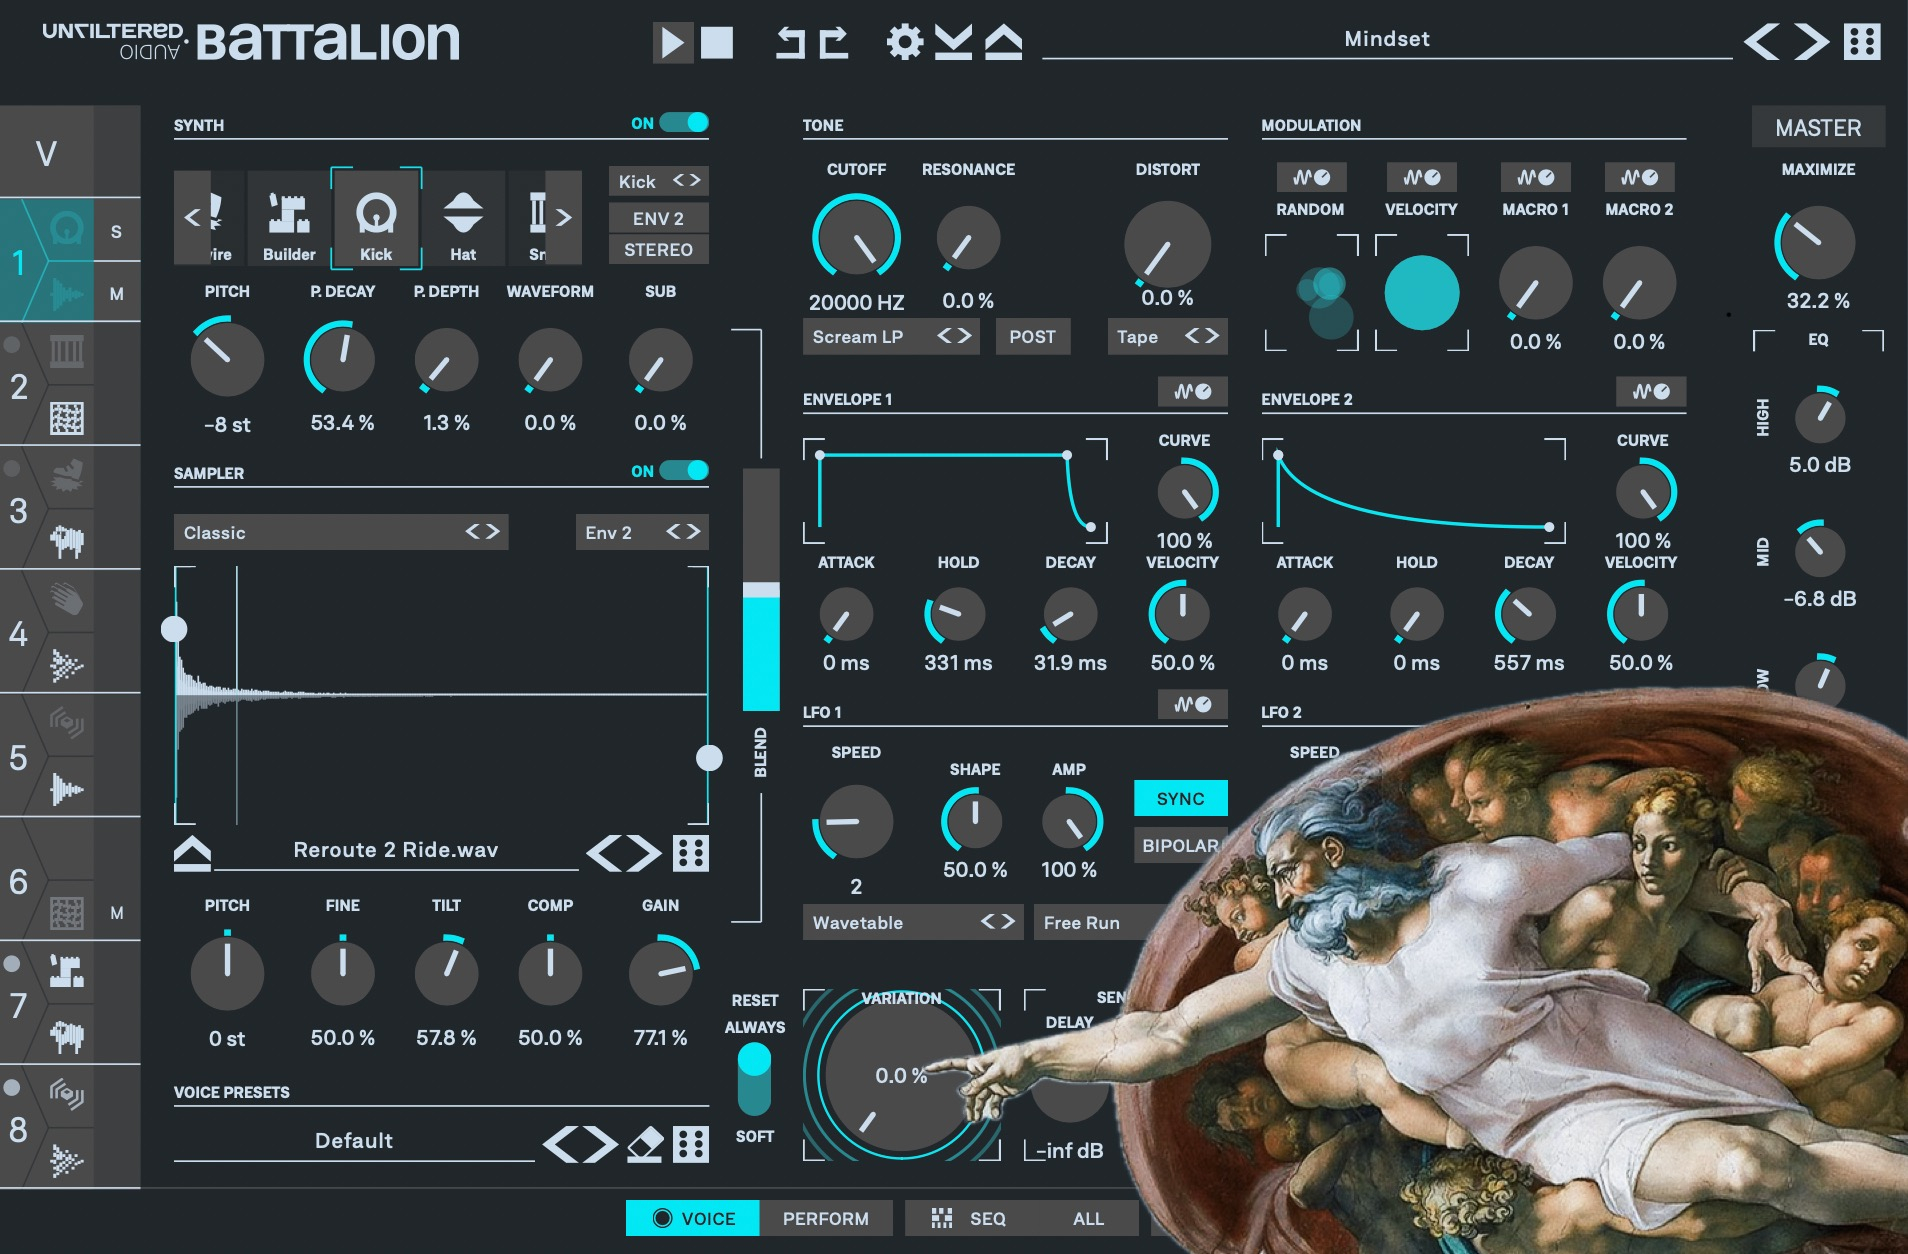Toggle the Synth ON switch

(x=684, y=123)
